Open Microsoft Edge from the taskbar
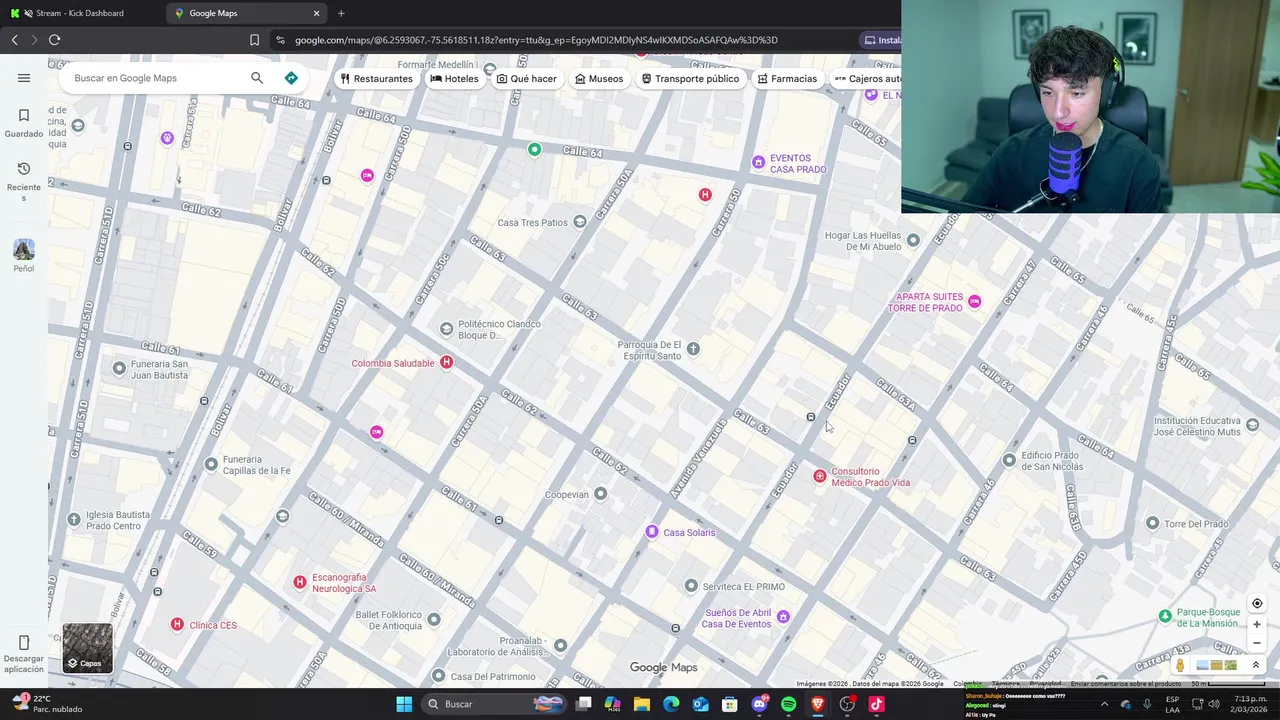 tap(671, 704)
